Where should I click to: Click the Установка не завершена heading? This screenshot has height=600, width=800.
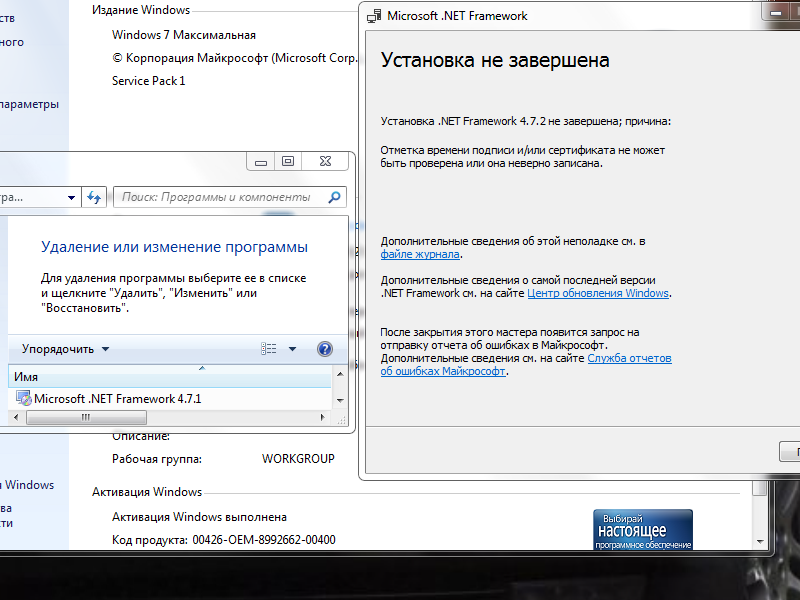pos(495,60)
